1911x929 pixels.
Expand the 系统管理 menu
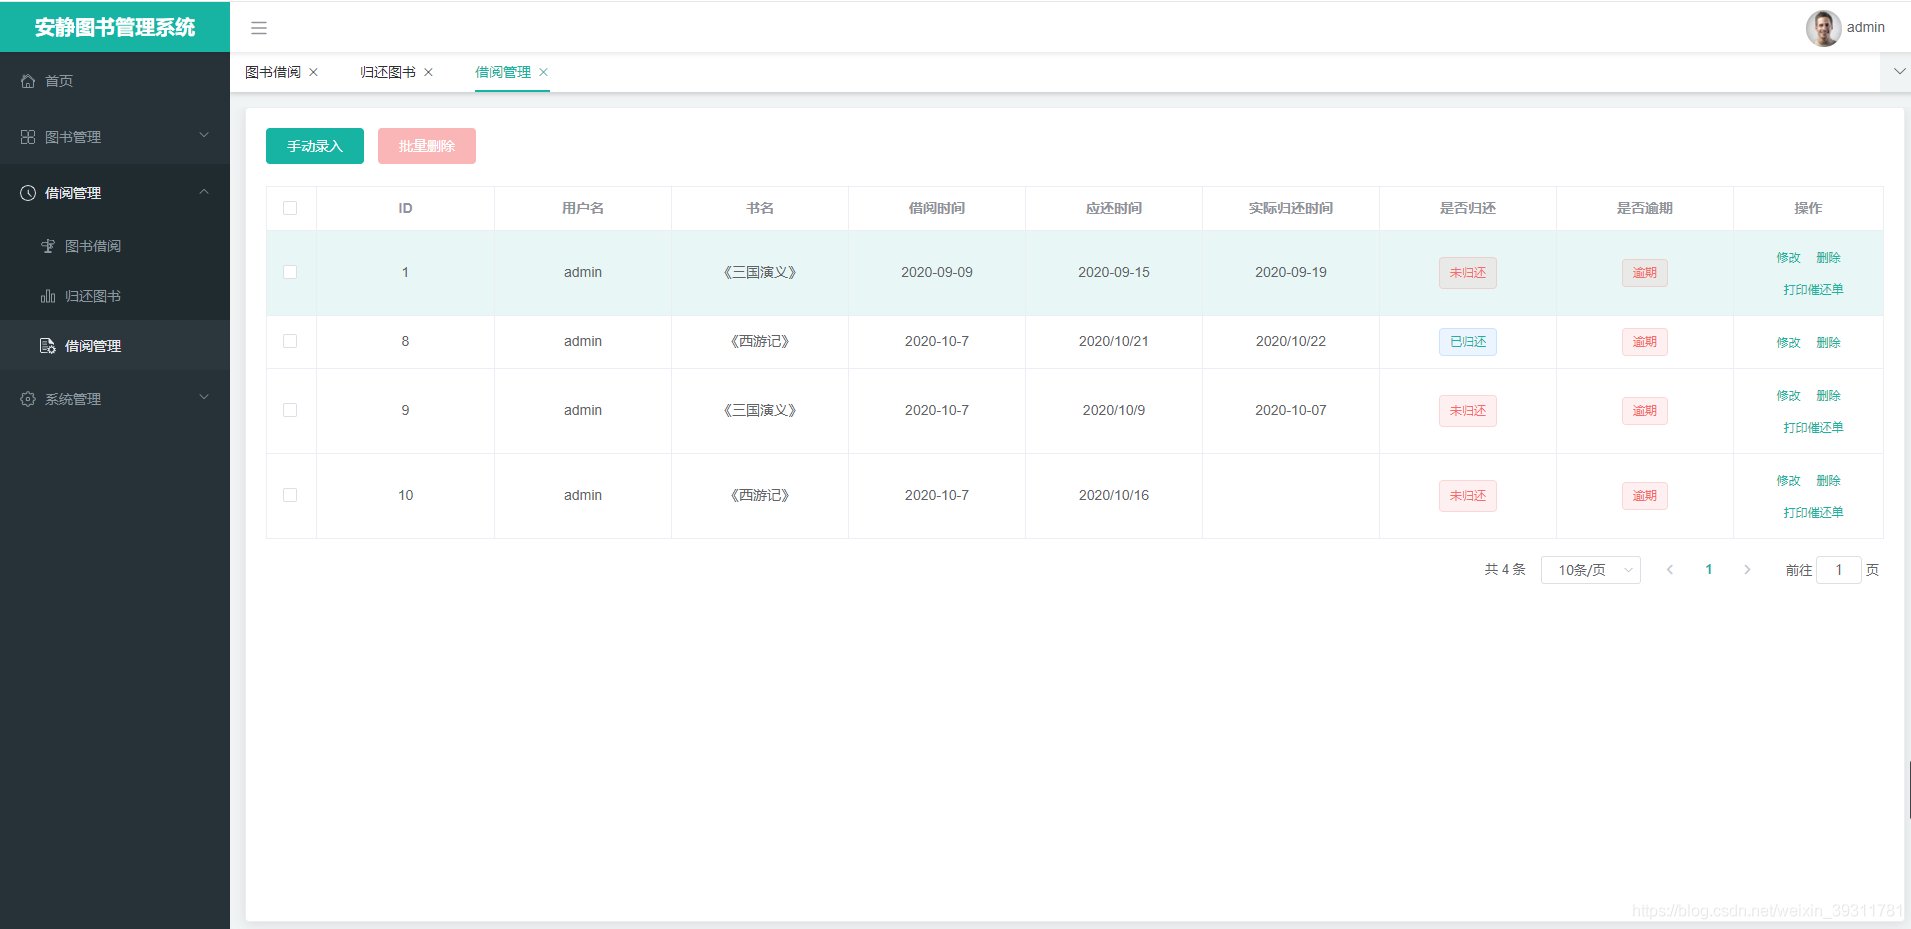click(x=115, y=399)
